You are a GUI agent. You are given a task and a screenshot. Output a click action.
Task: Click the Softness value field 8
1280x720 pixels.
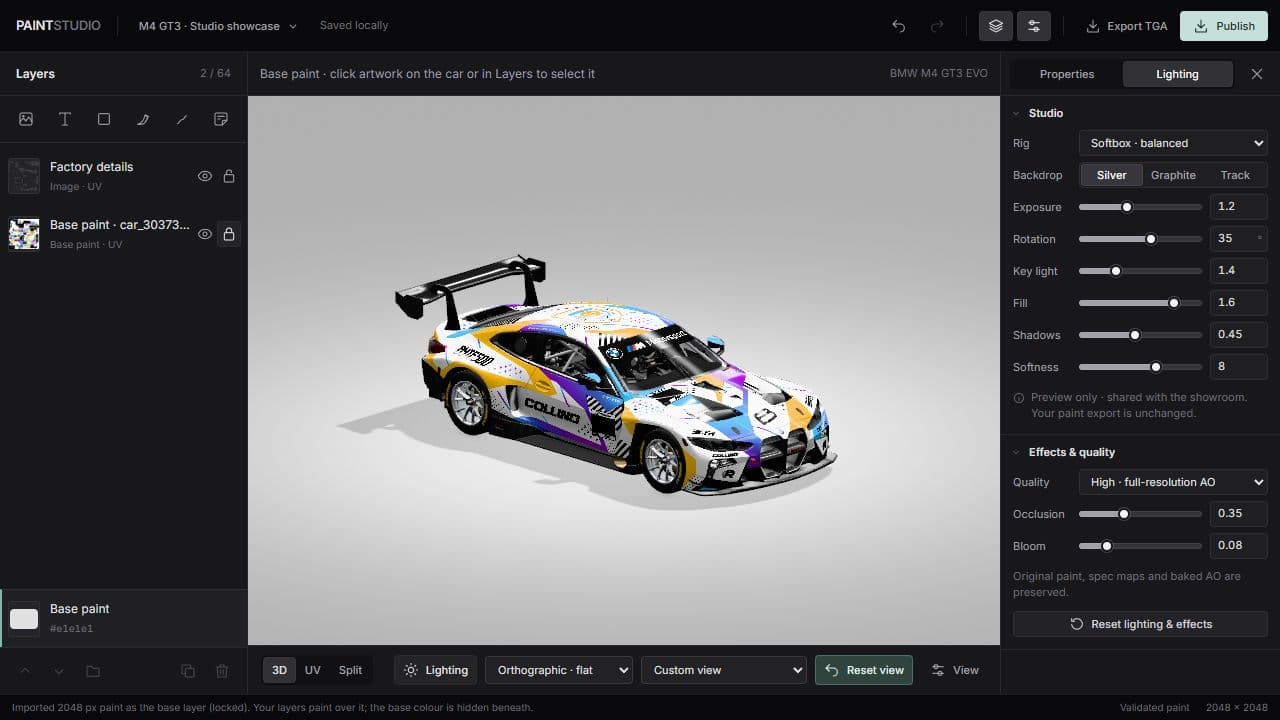[x=1238, y=367]
